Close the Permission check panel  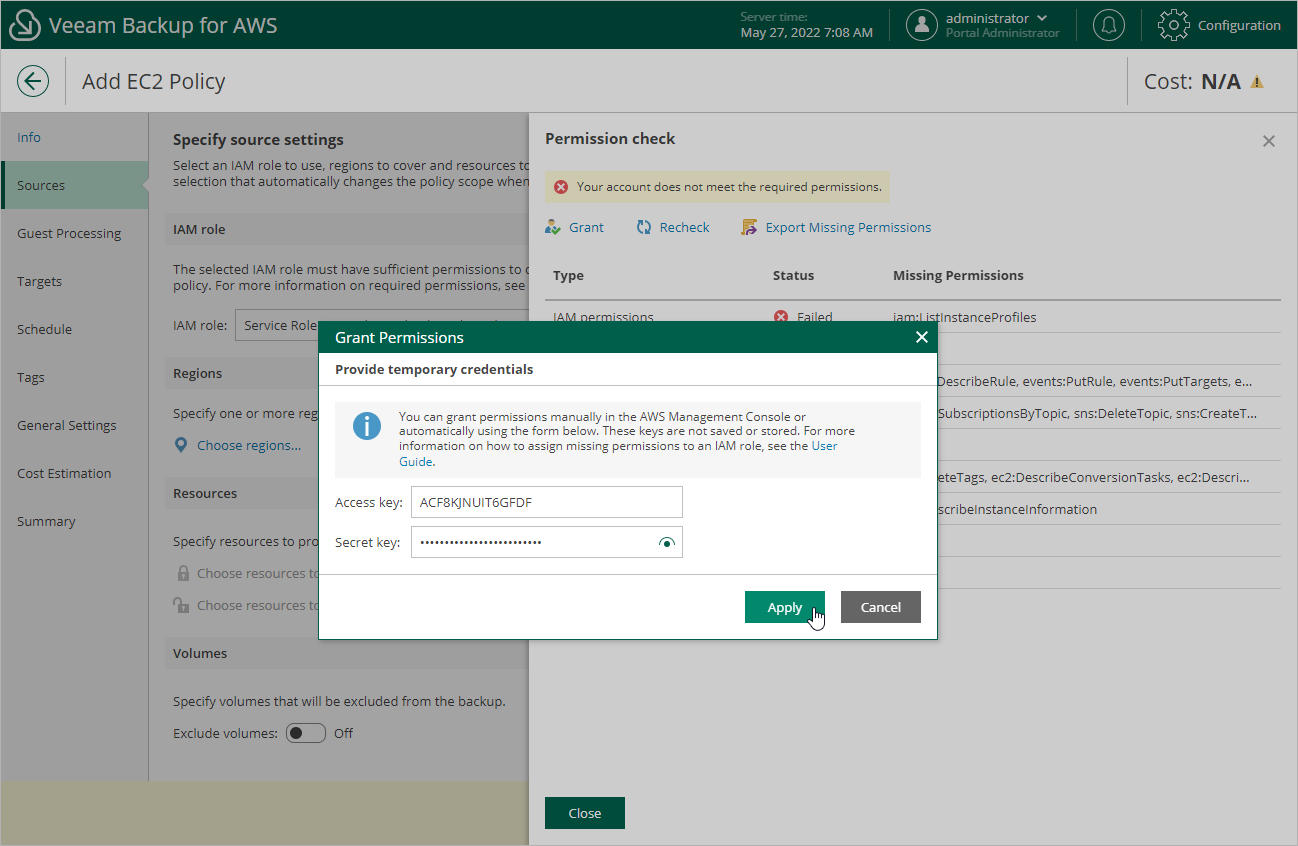point(1268,141)
